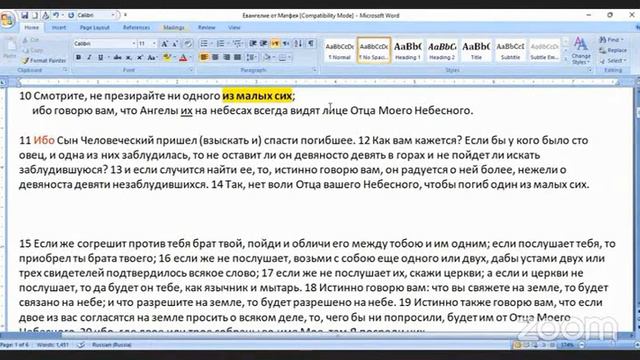Save document via Quick Access Toolbar
This screenshot has height=360, width=640.
coord(25,15)
